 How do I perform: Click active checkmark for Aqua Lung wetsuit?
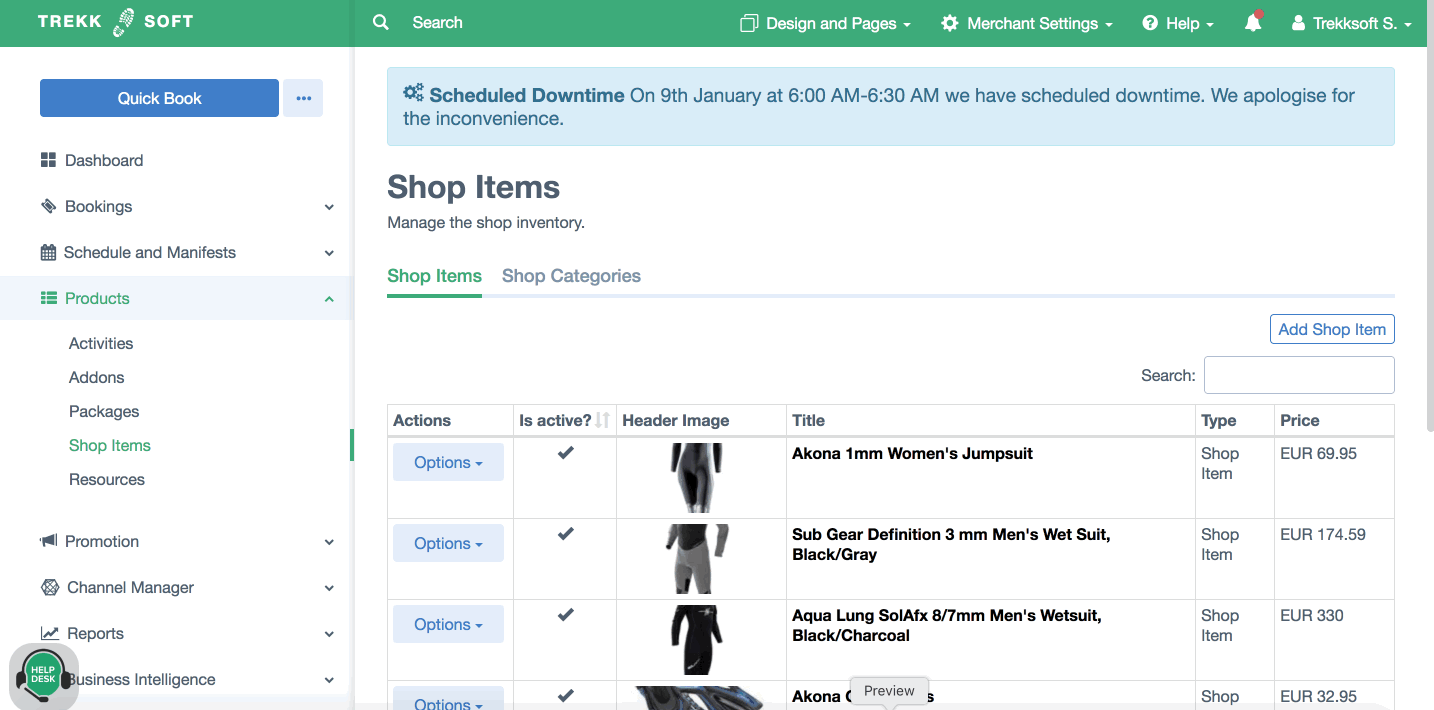566,615
